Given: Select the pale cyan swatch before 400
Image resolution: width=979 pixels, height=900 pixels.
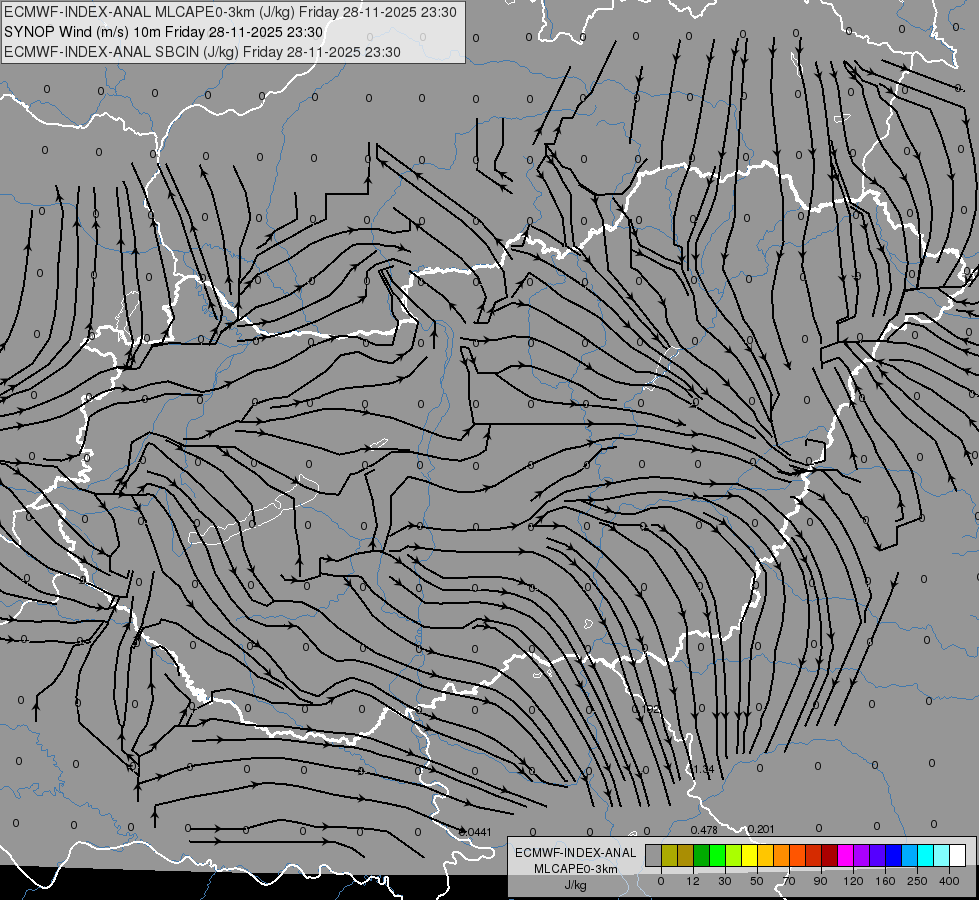Looking at the screenshot, I should 942,855.
